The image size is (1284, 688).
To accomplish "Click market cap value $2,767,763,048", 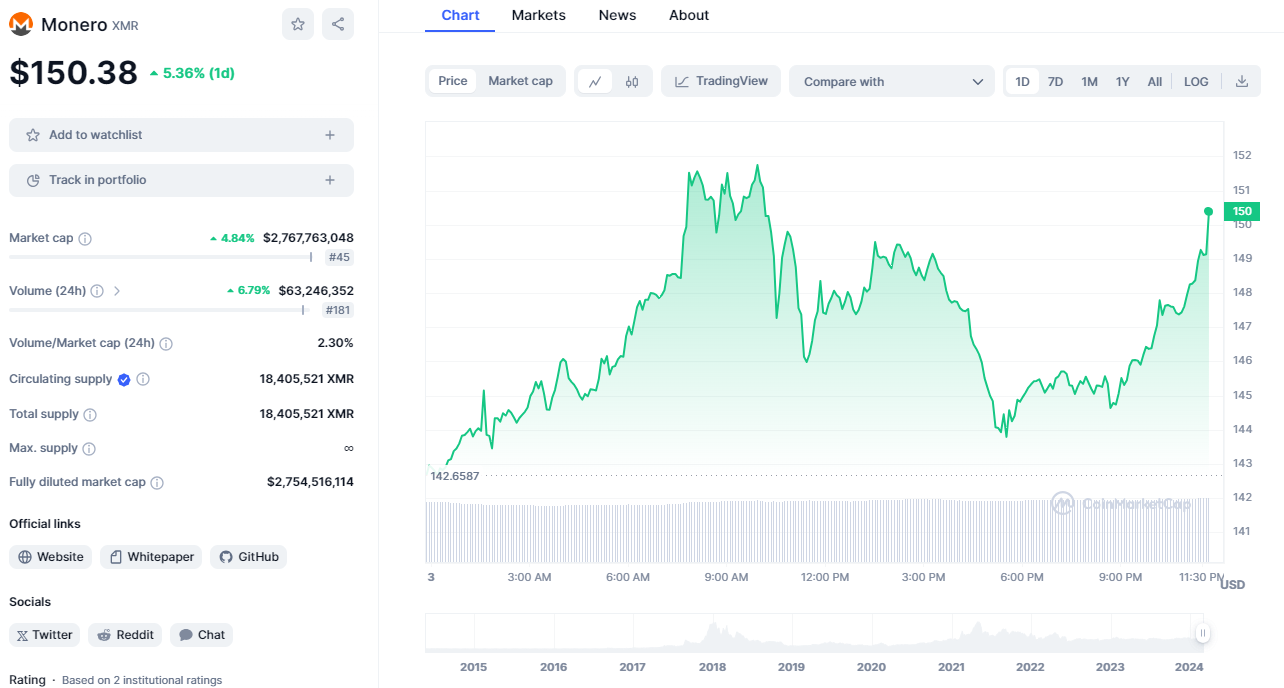I will pyautogui.click(x=308, y=238).
